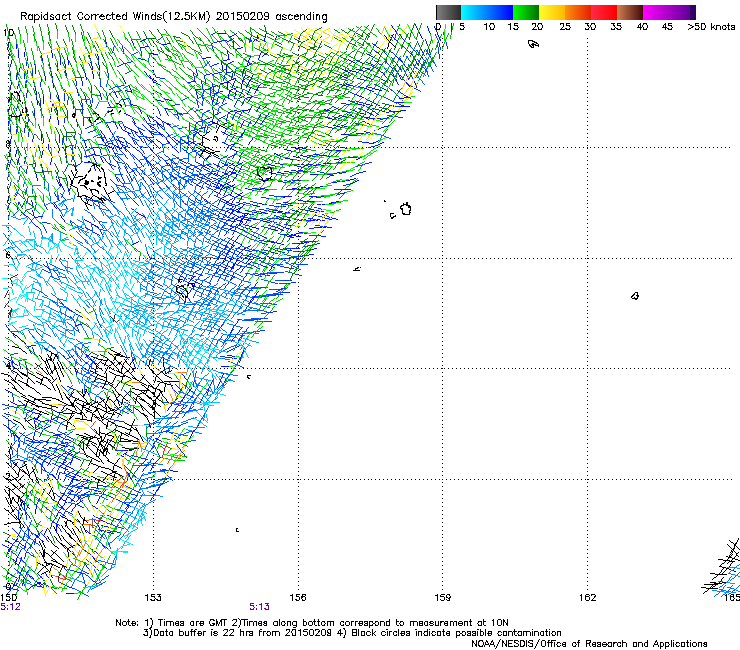Click the "25" legend scale label
This screenshot has height=650, width=740.
(x=565, y=27)
